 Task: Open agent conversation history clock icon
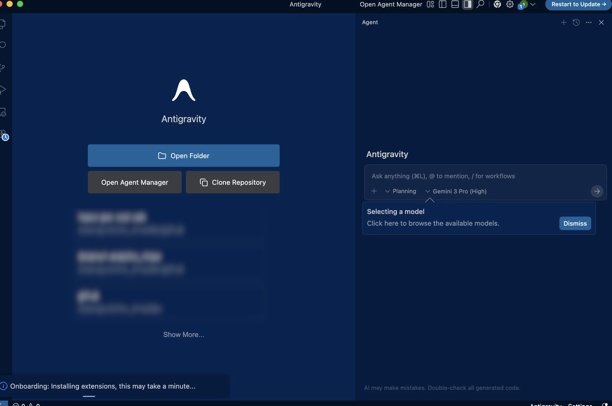pyautogui.click(x=576, y=22)
